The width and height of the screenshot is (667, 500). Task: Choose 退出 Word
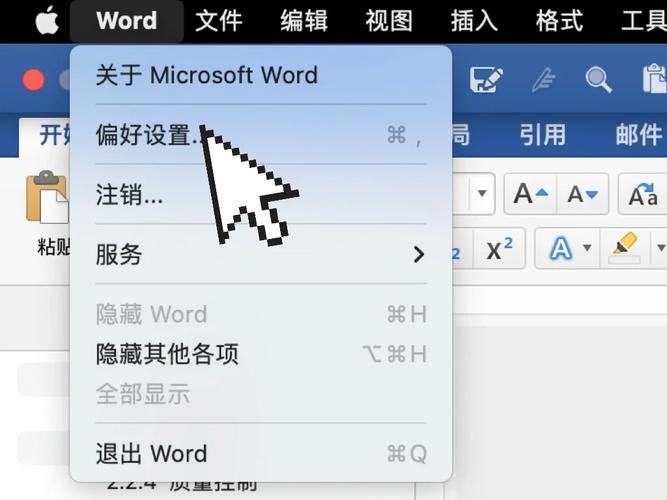[x=261, y=454]
